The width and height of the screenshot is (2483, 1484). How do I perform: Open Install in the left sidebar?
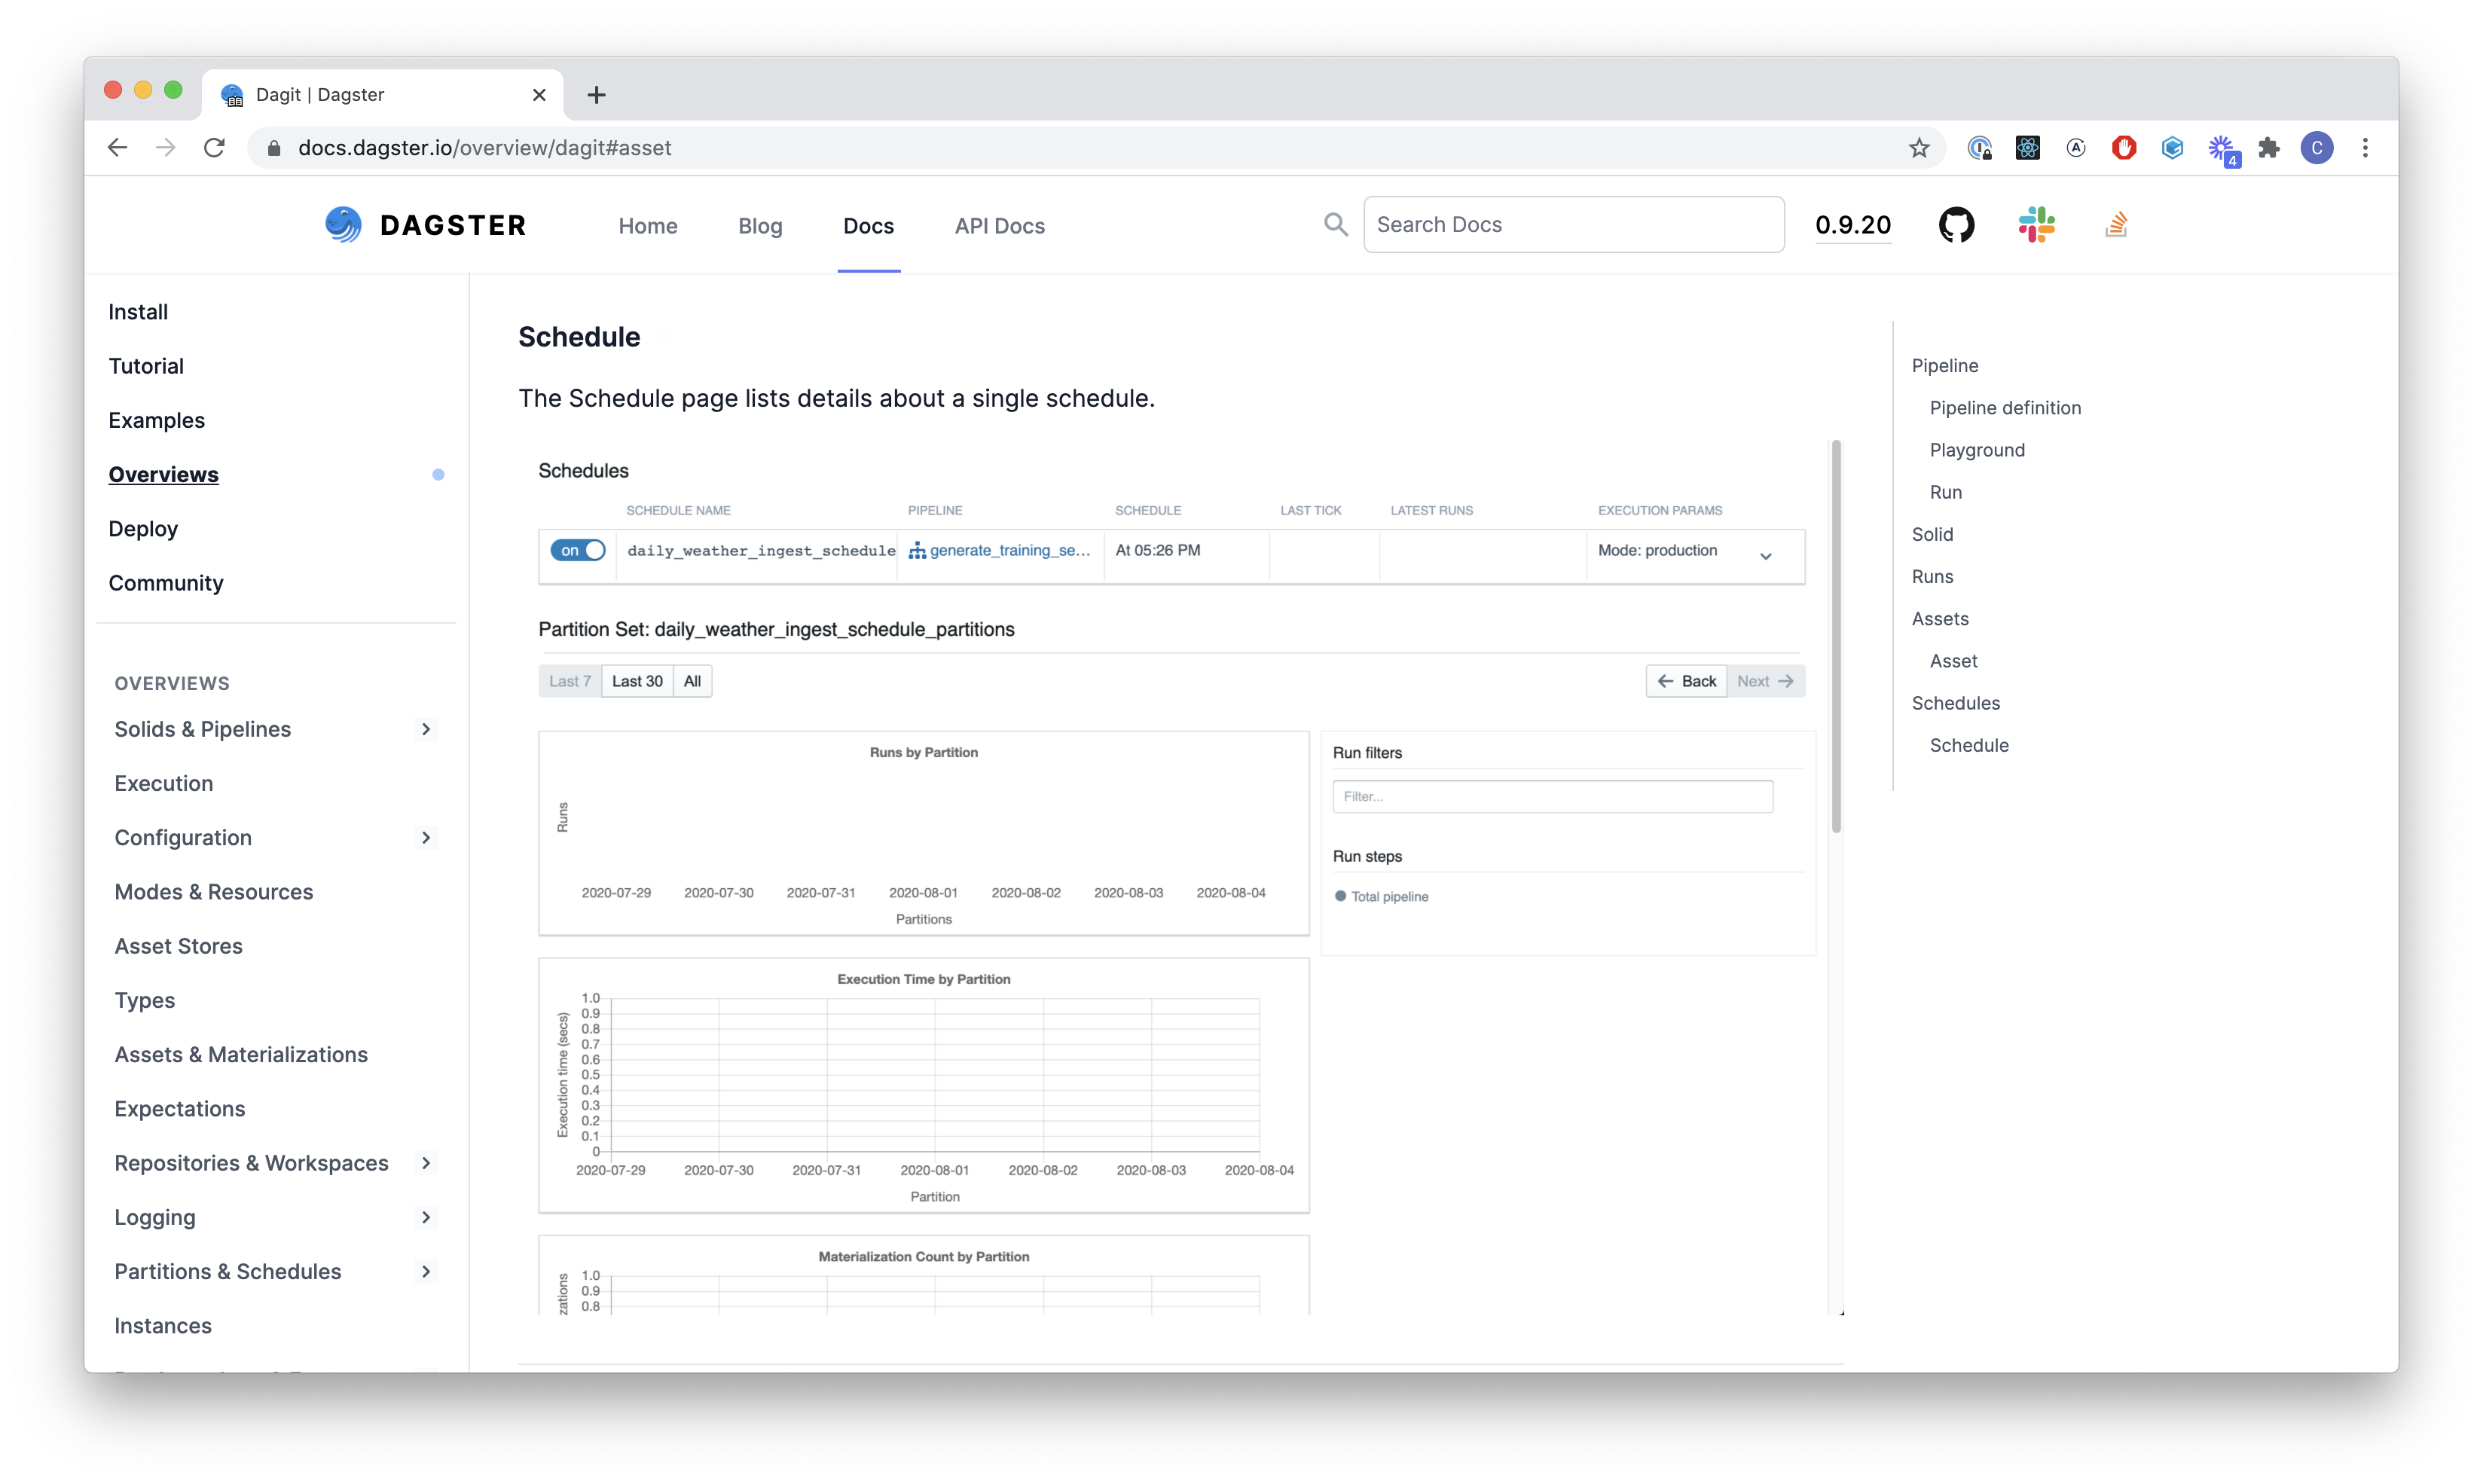(138, 312)
